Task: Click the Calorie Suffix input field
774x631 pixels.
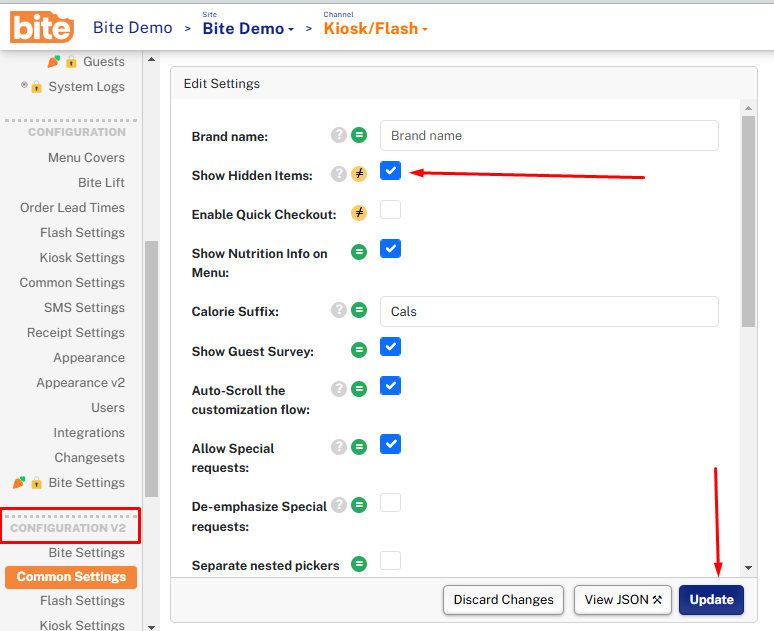Action: point(549,311)
